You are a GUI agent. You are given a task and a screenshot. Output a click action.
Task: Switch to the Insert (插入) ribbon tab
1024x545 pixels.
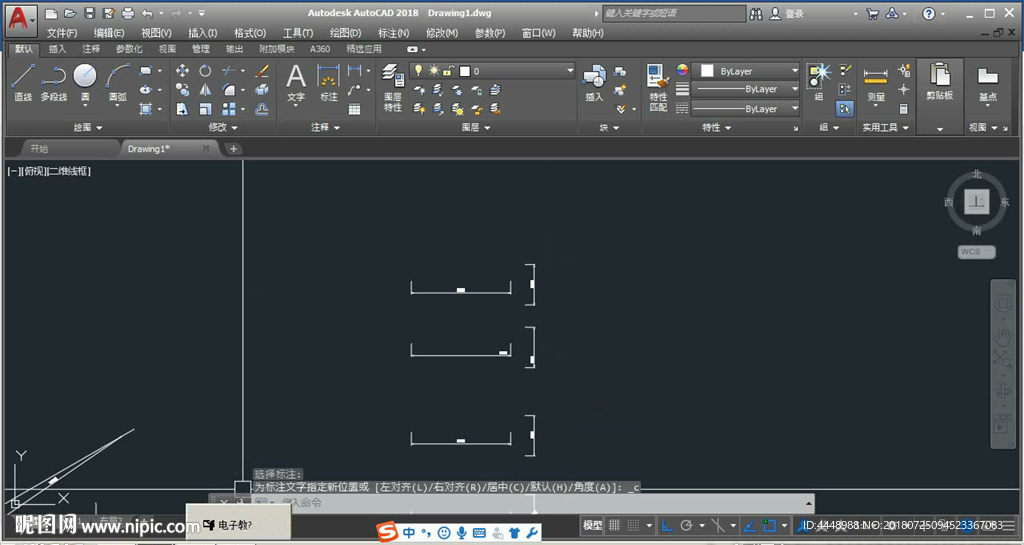coord(57,49)
